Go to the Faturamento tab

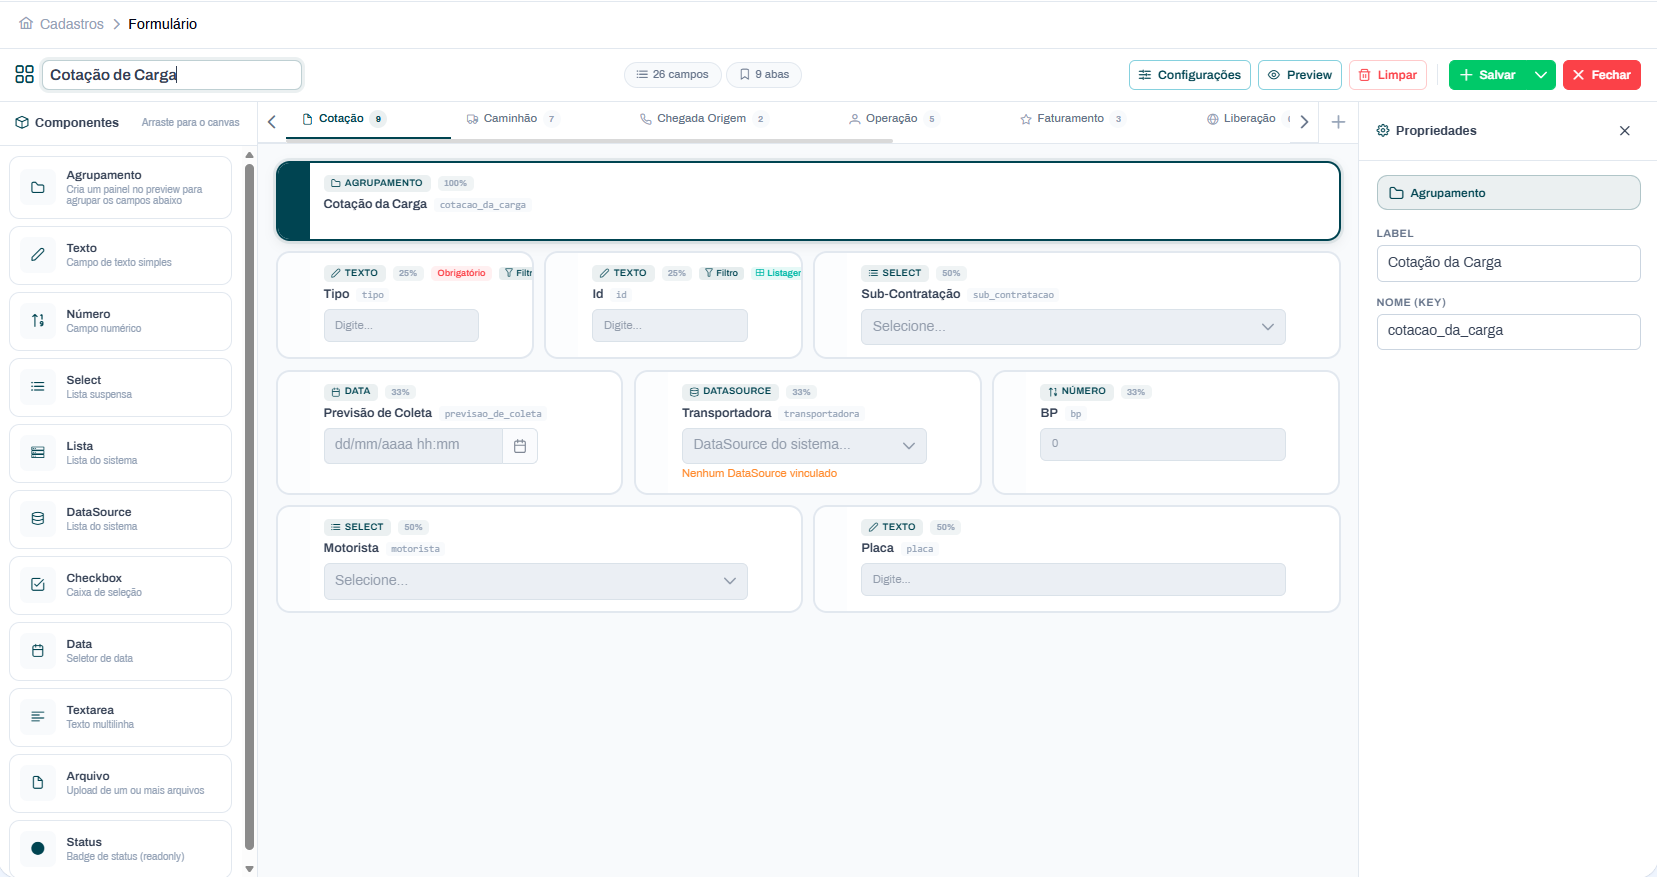[1071, 119]
